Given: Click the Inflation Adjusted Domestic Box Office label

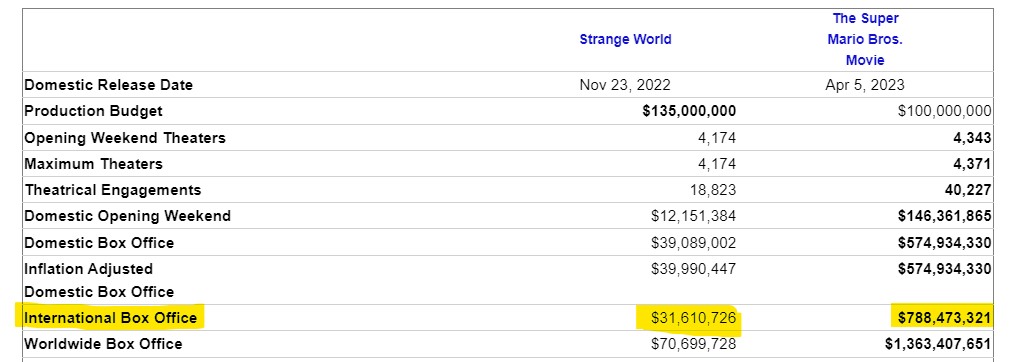Looking at the screenshot, I should click(x=99, y=280).
